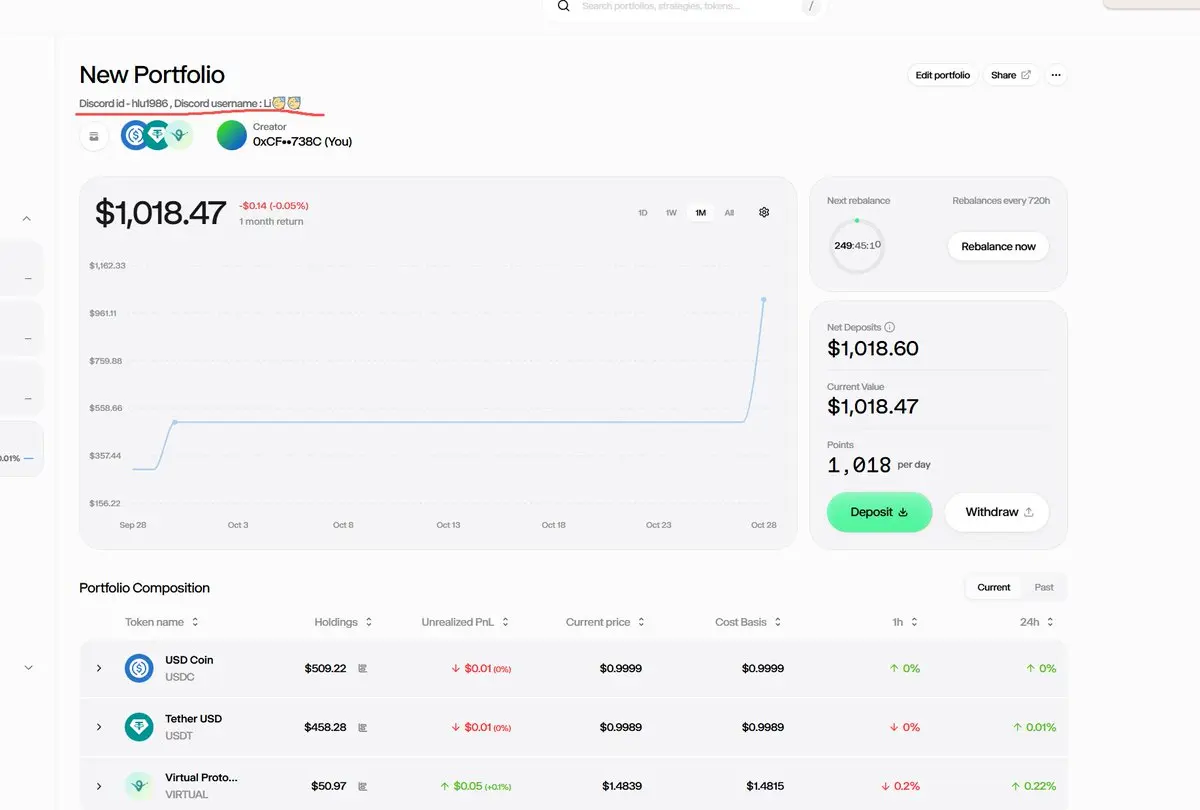Image resolution: width=1200 pixels, height=810 pixels.
Task: Click the green Deposit button
Action: pyautogui.click(x=879, y=512)
